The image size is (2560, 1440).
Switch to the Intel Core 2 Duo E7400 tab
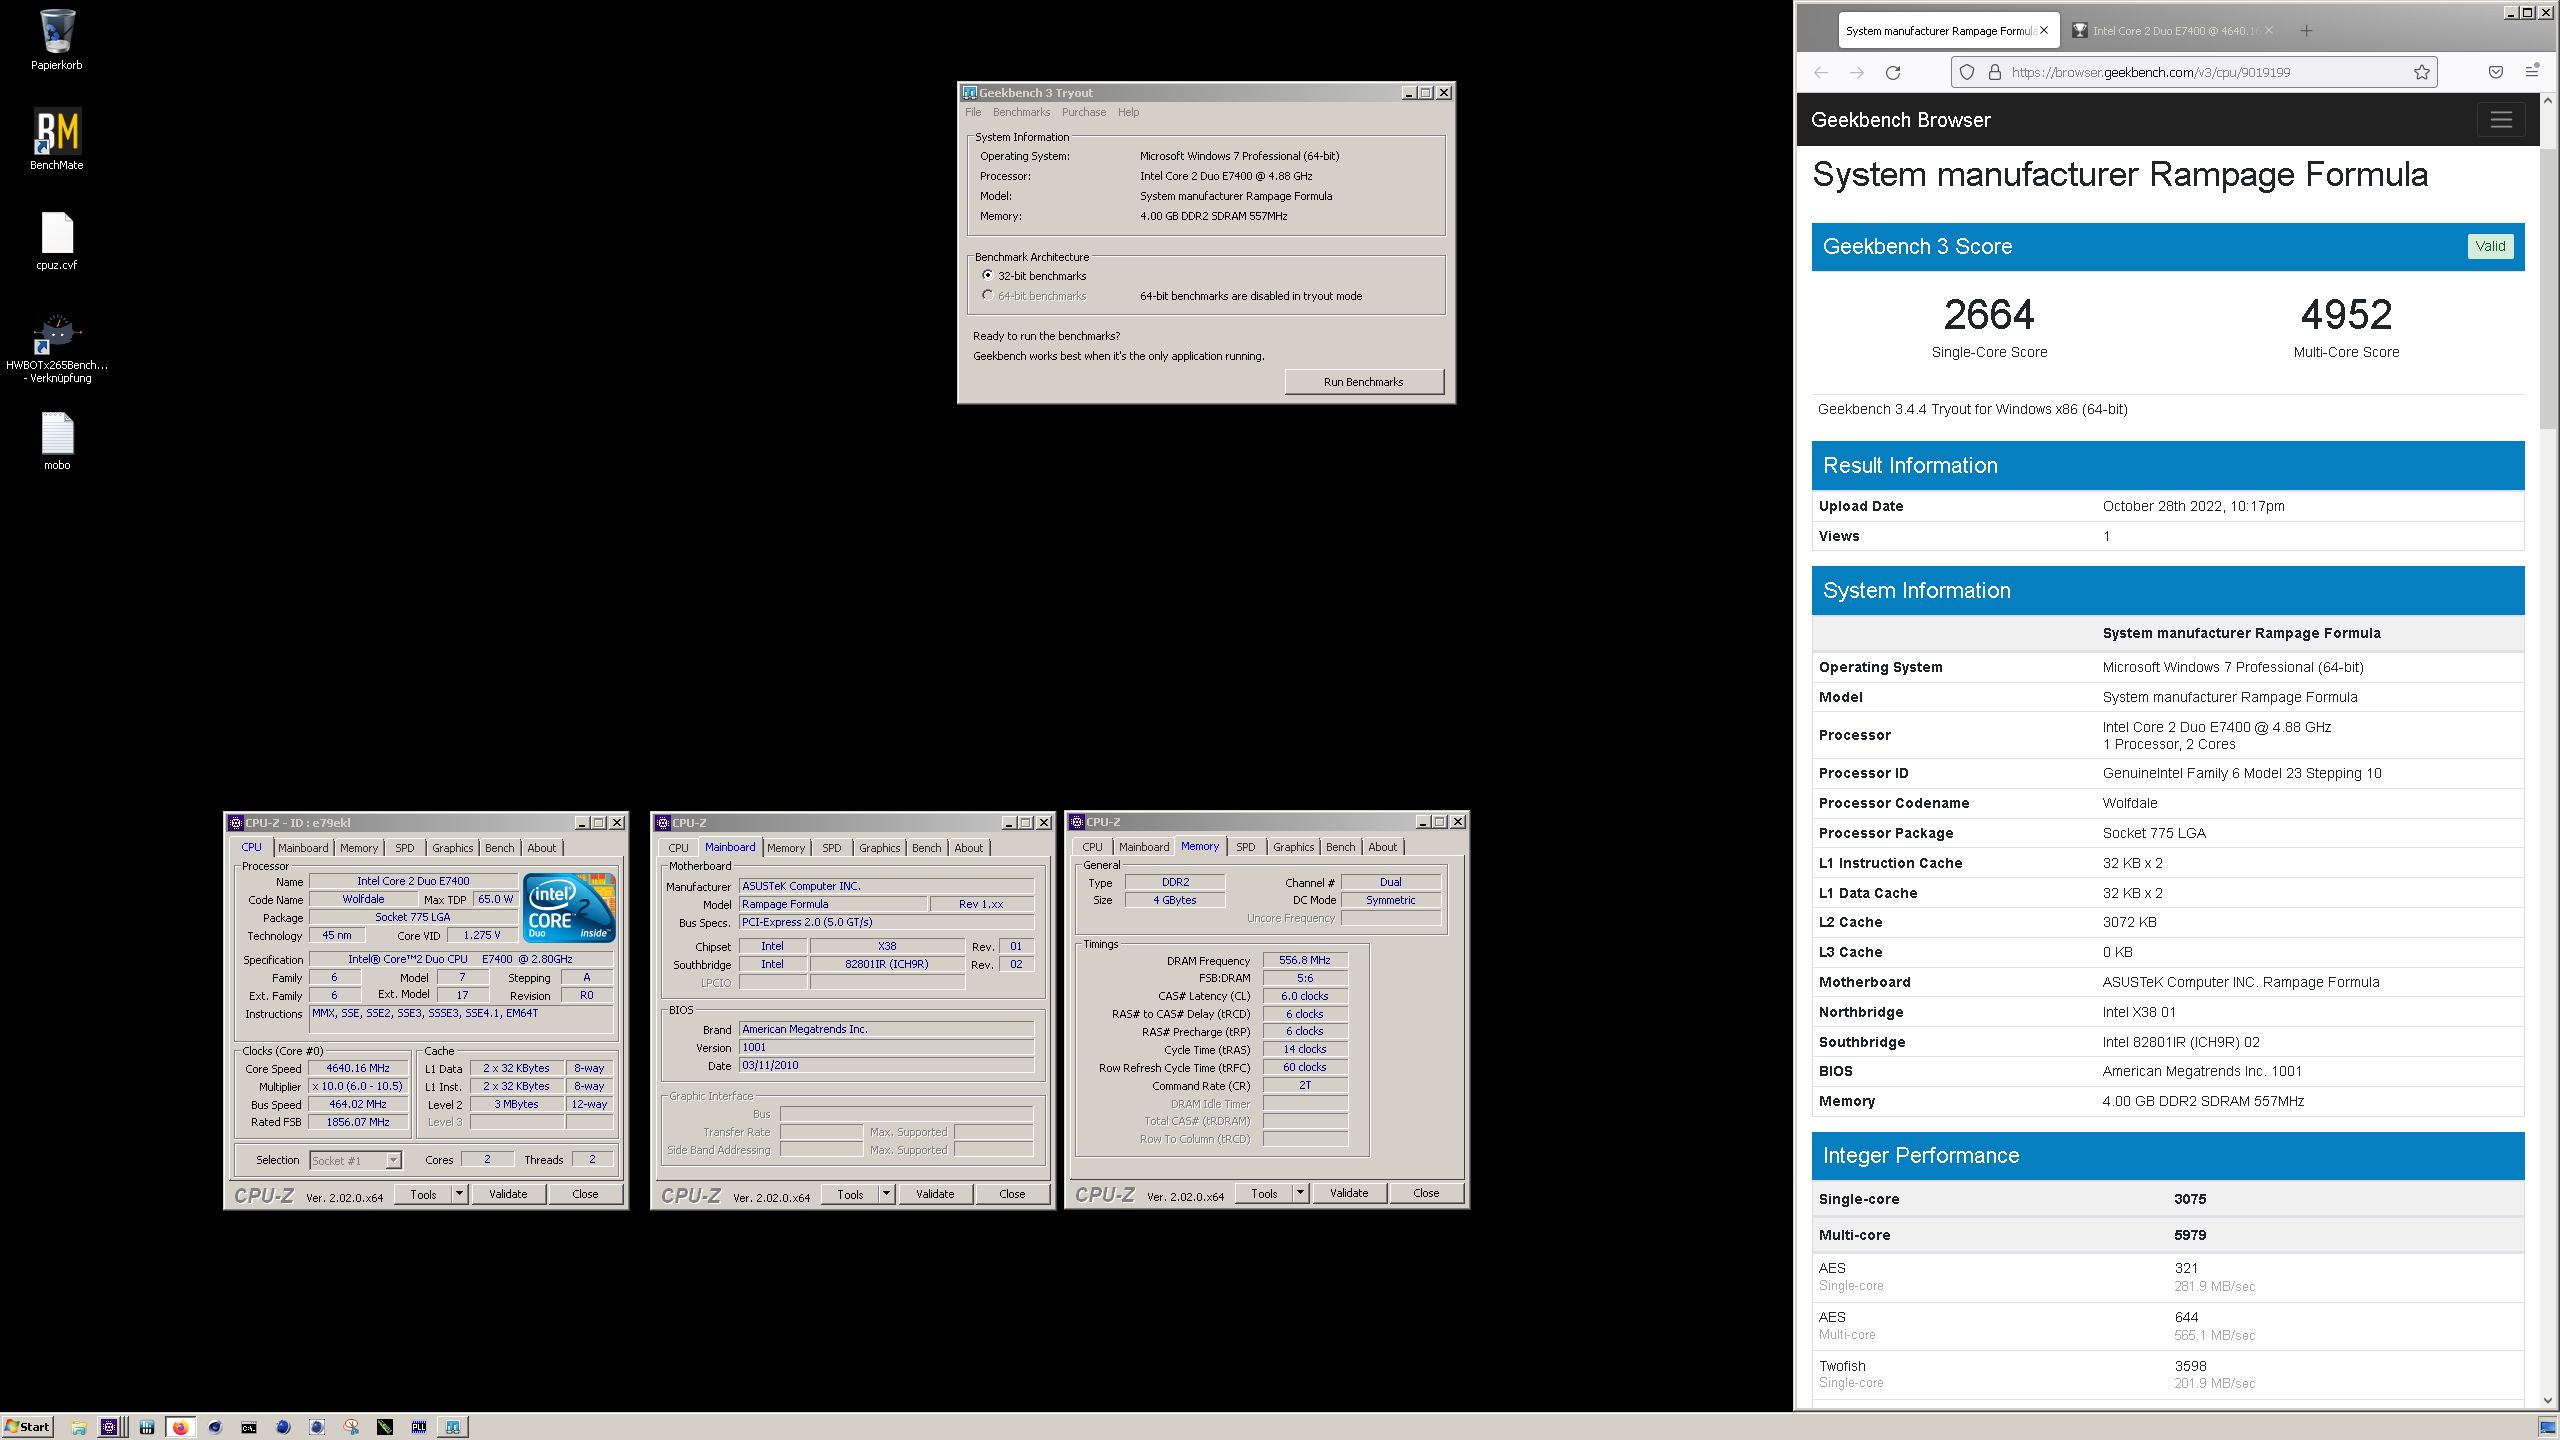click(x=2172, y=31)
